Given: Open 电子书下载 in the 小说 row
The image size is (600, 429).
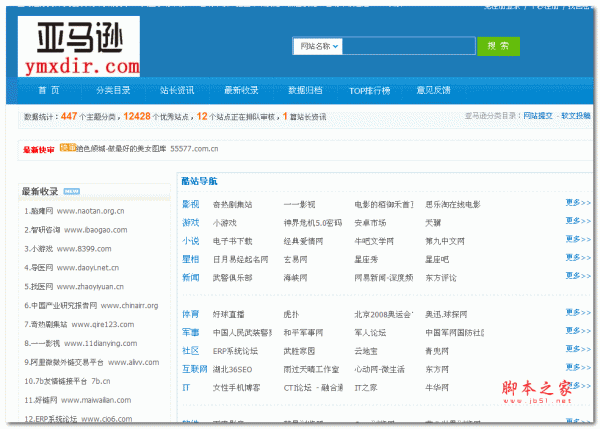Looking at the screenshot, I should (232, 241).
